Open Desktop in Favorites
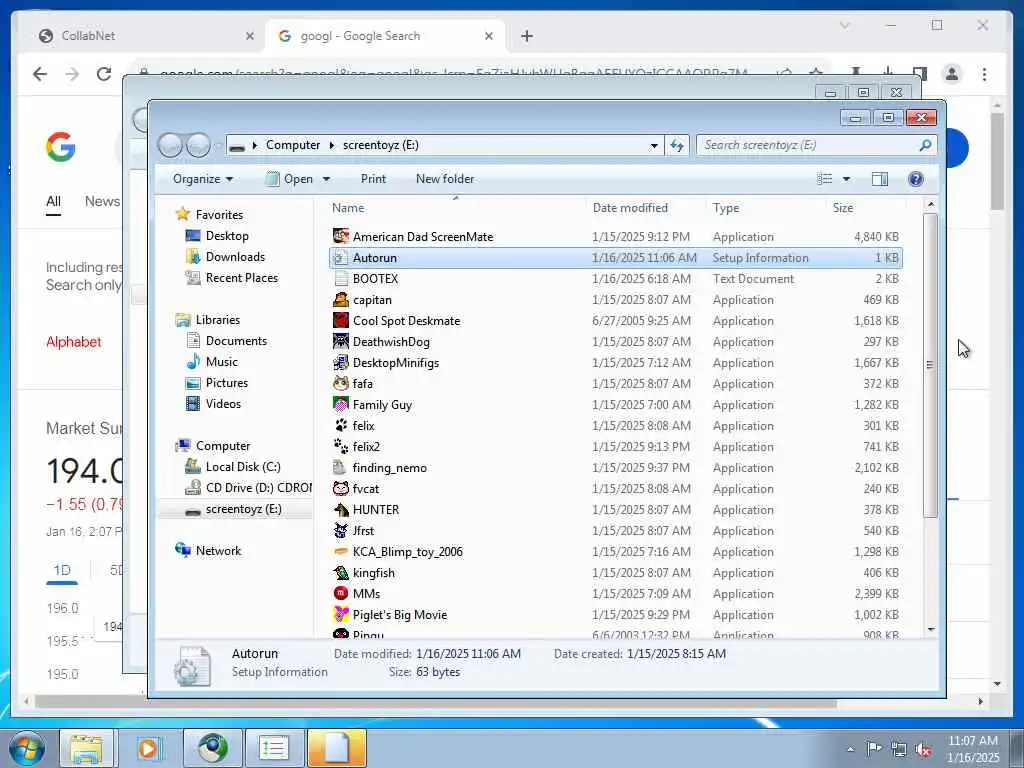This screenshot has width=1024, height=768. (227, 236)
